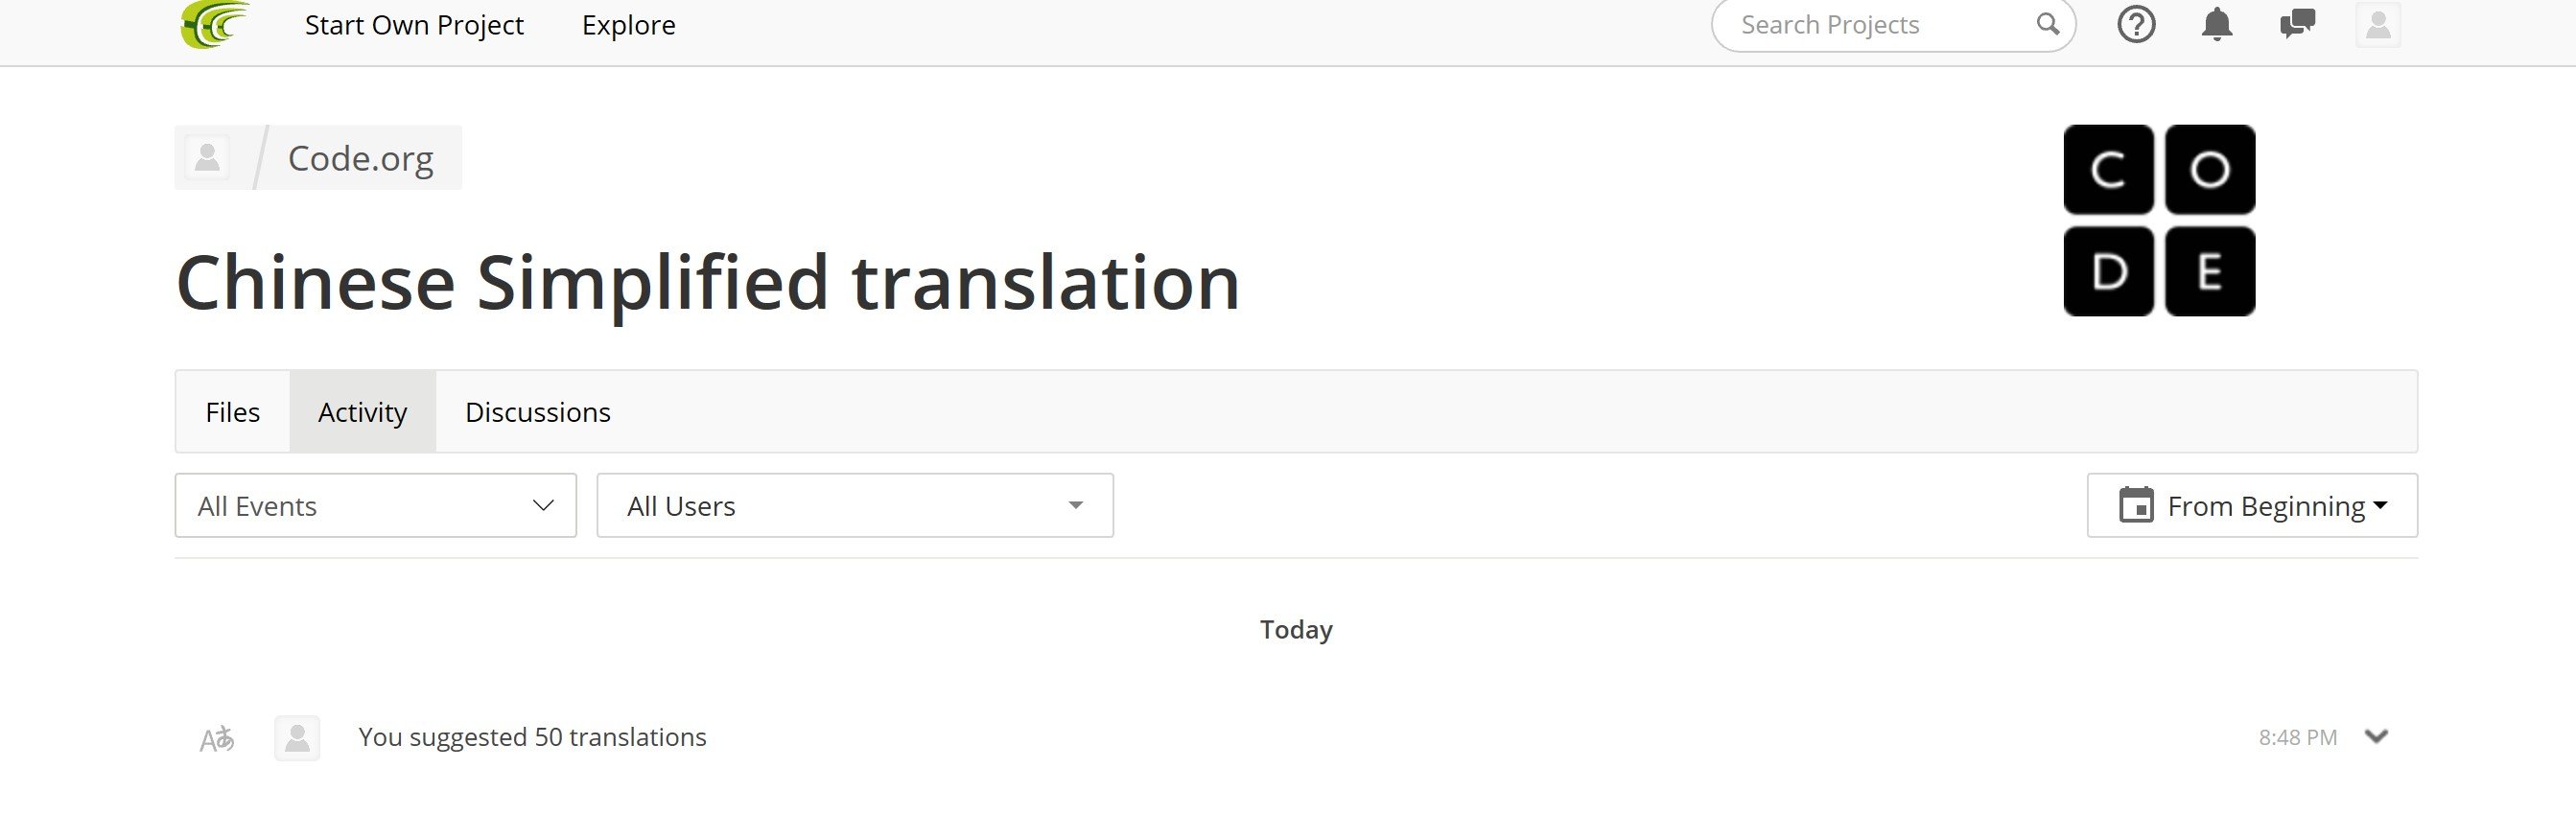Click the user profile avatar in navbar
The width and height of the screenshot is (2576, 815).
(2377, 24)
